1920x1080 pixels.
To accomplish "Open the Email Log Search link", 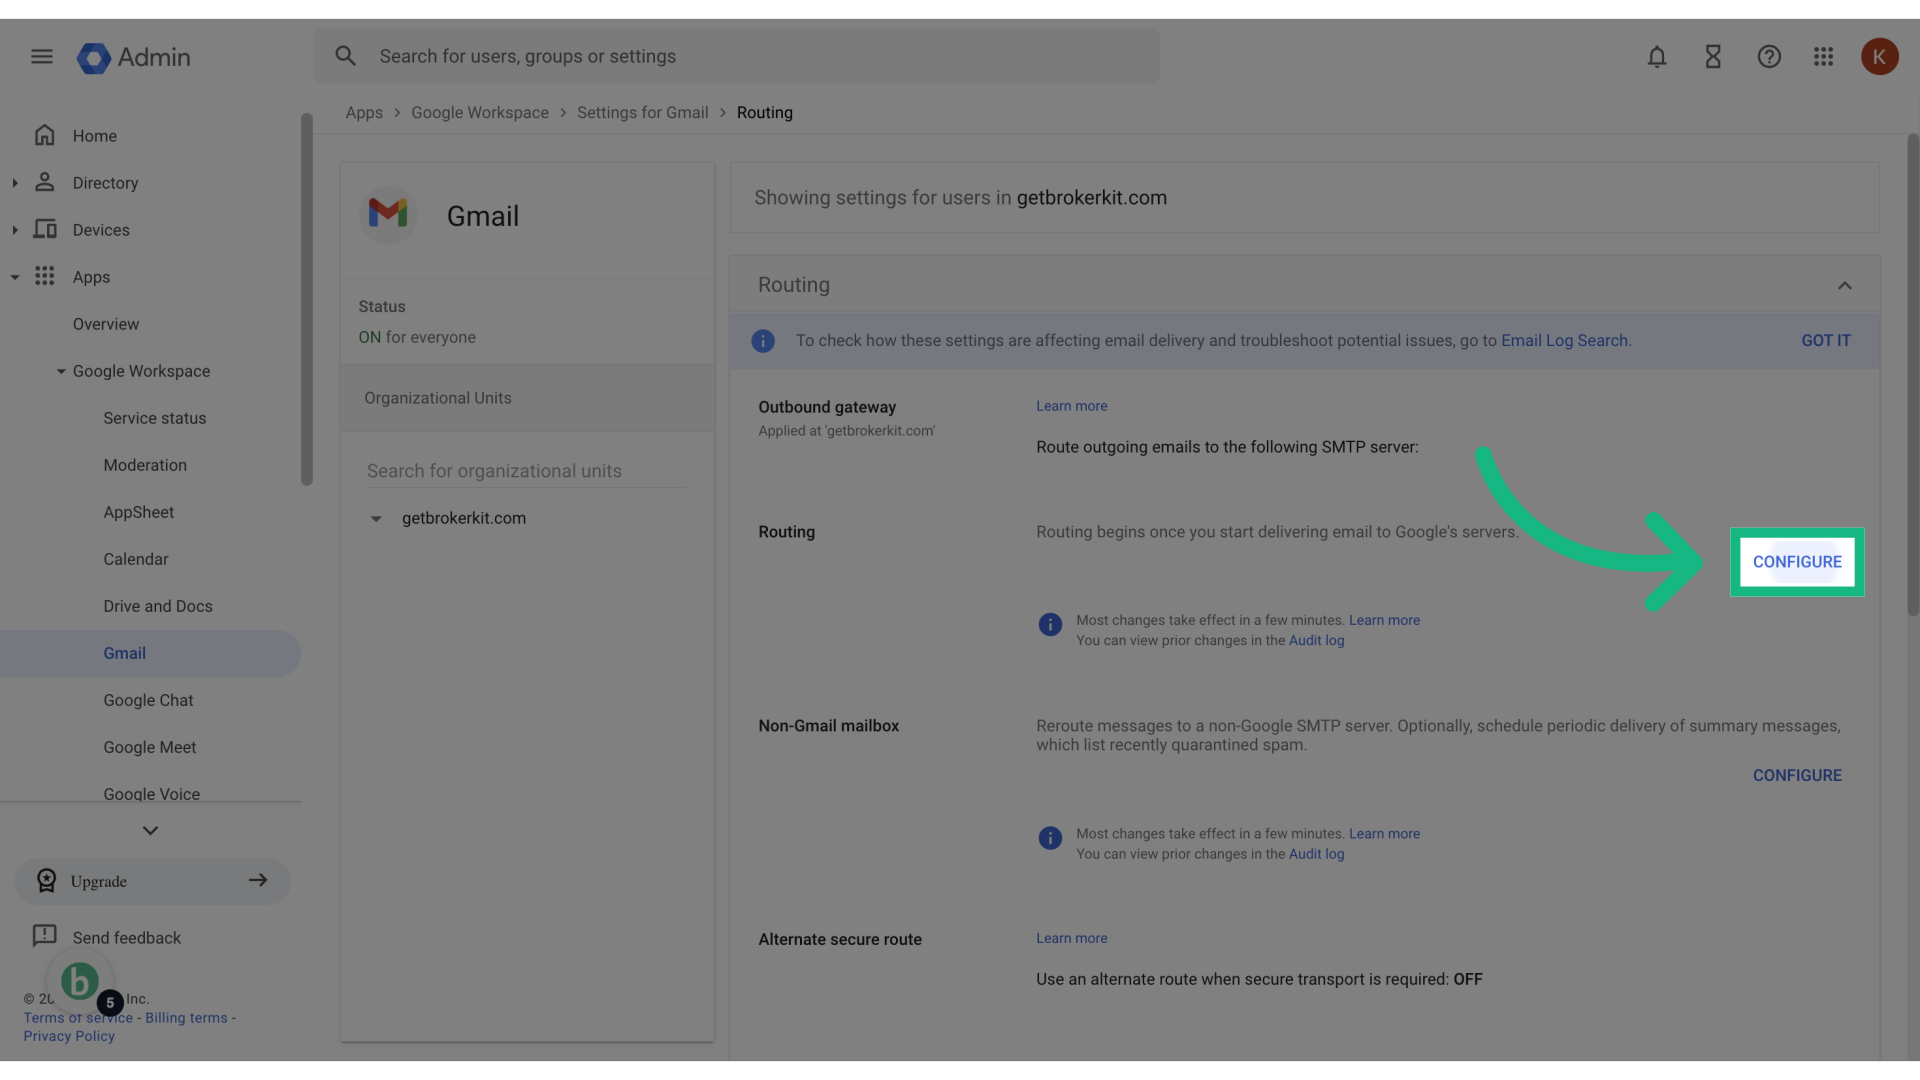I will (1564, 341).
